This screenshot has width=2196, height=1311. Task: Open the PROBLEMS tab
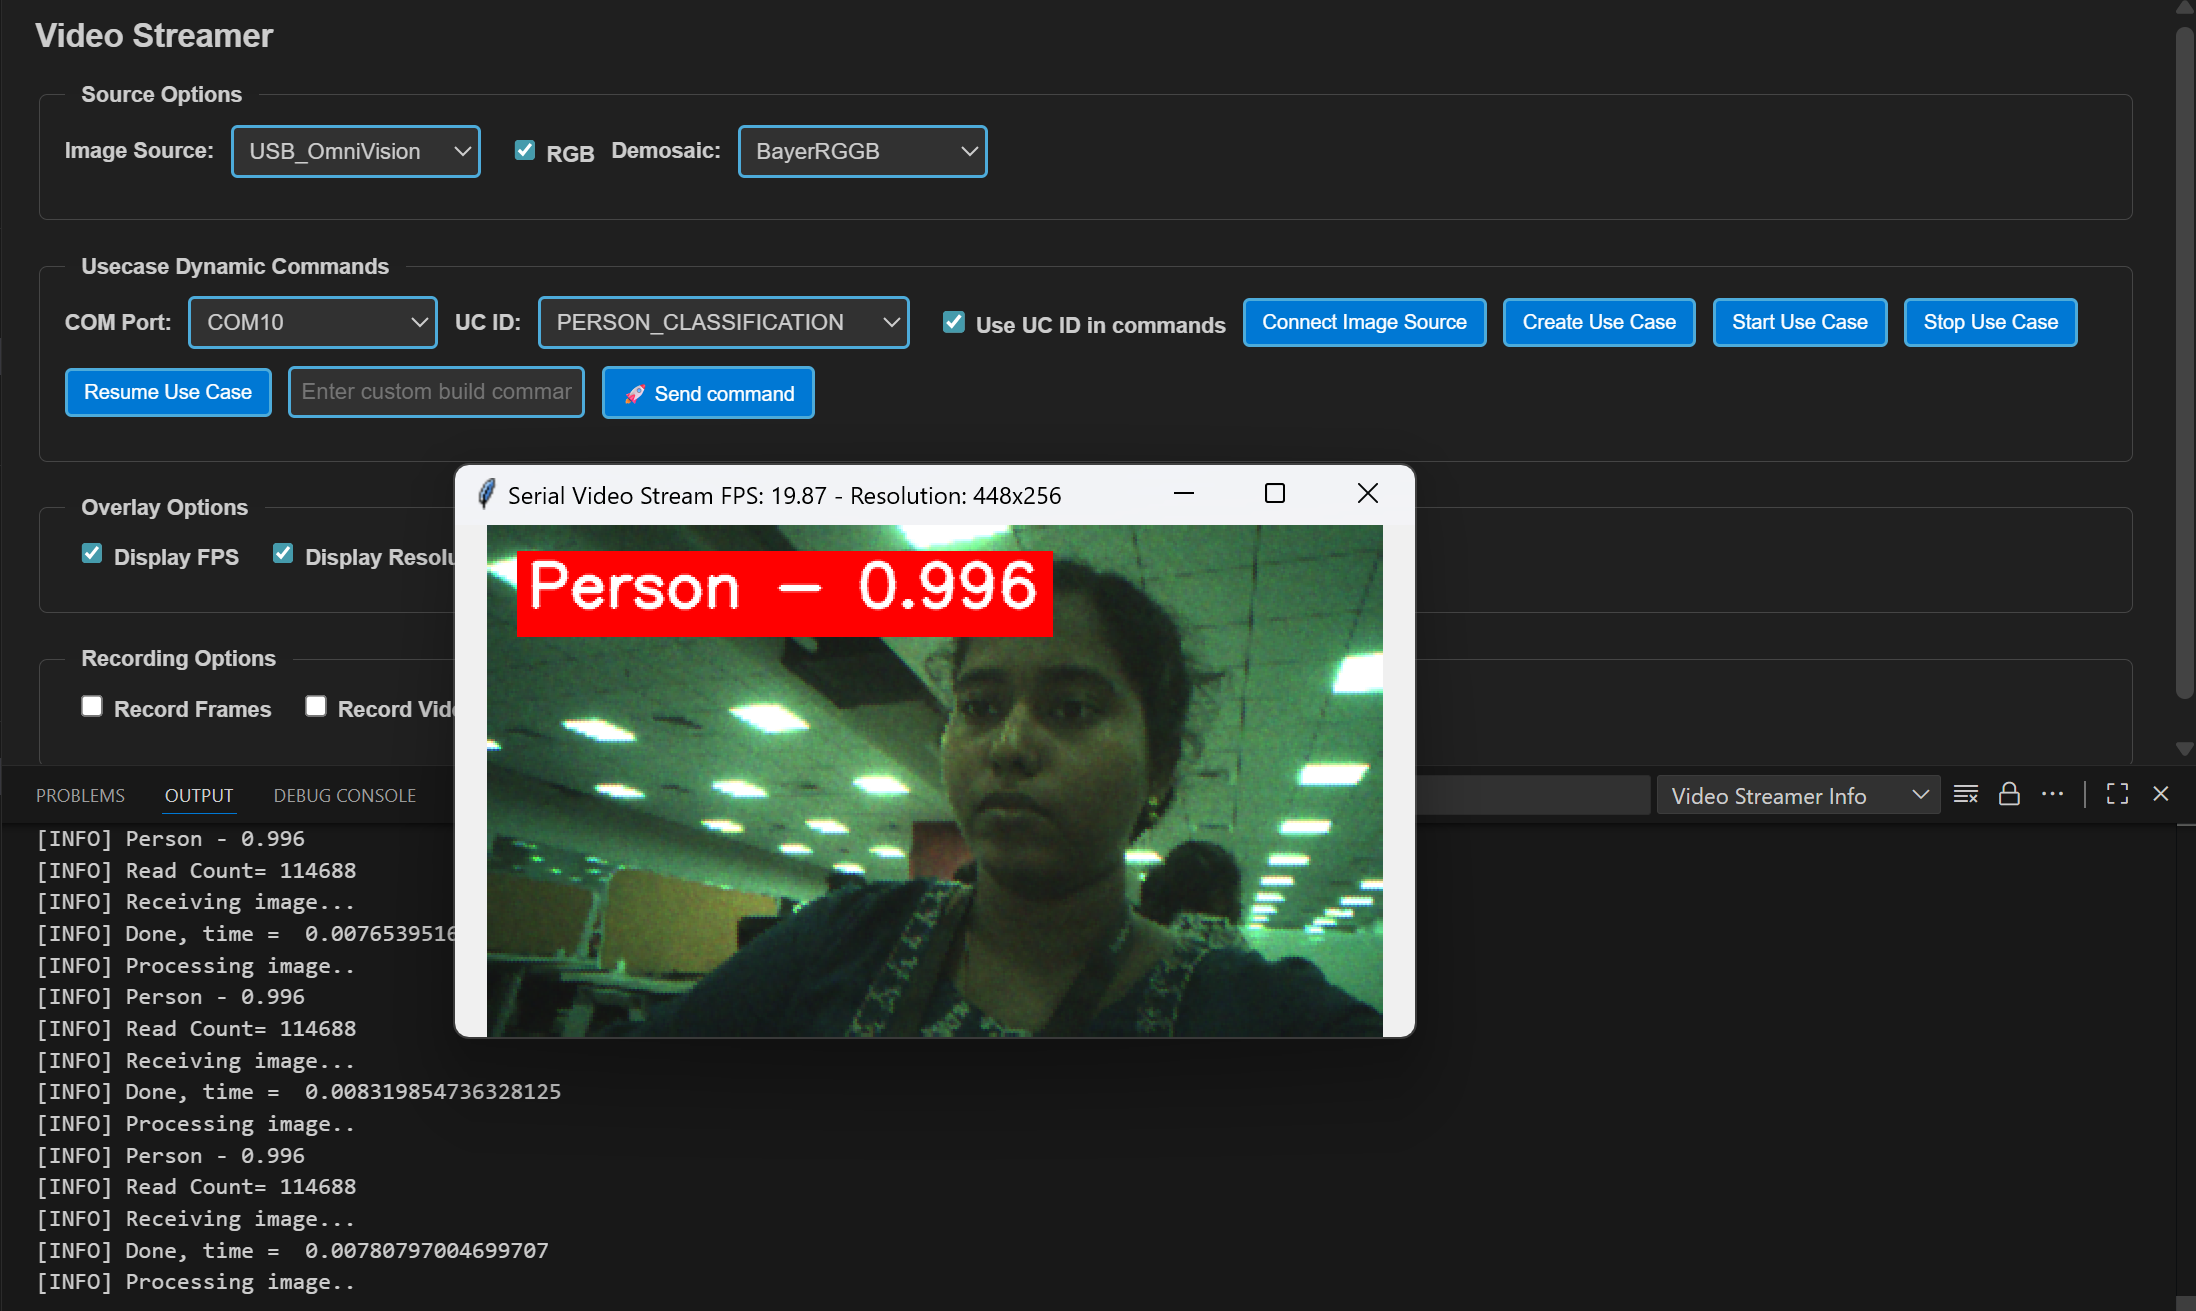pyautogui.click(x=80, y=795)
